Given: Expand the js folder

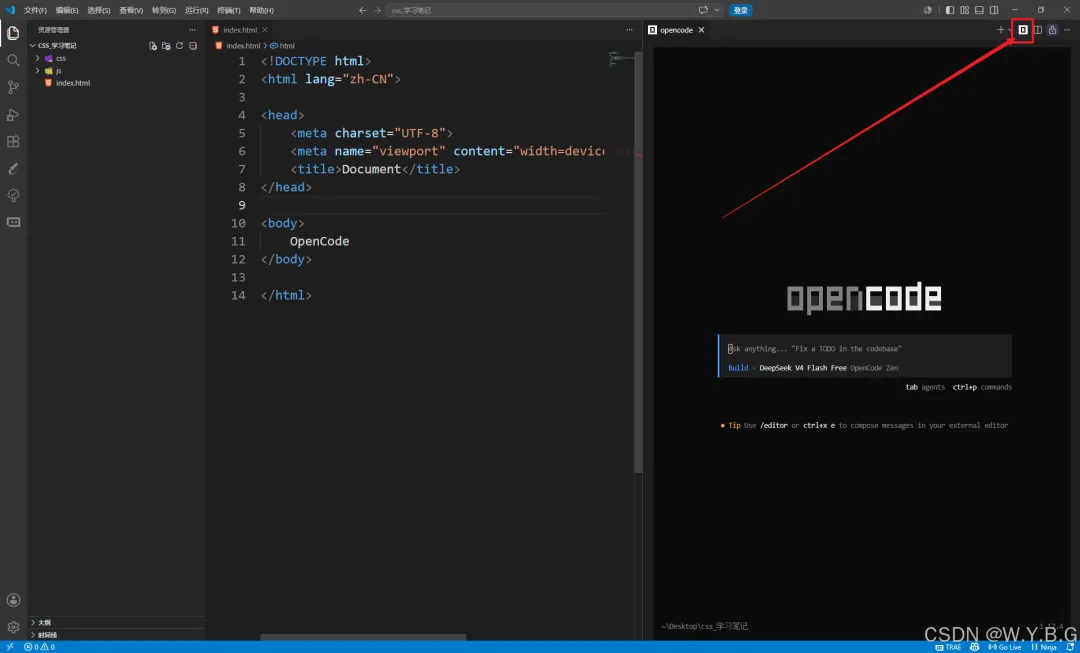Looking at the screenshot, I should pos(38,70).
